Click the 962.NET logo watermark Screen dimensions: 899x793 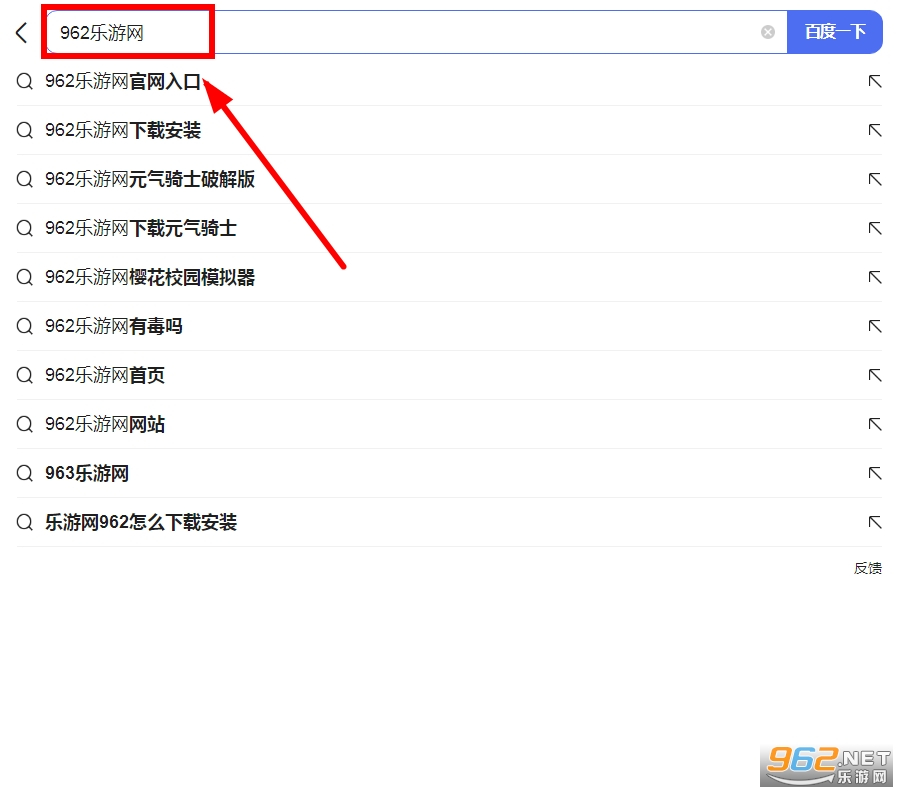[x=827, y=766]
